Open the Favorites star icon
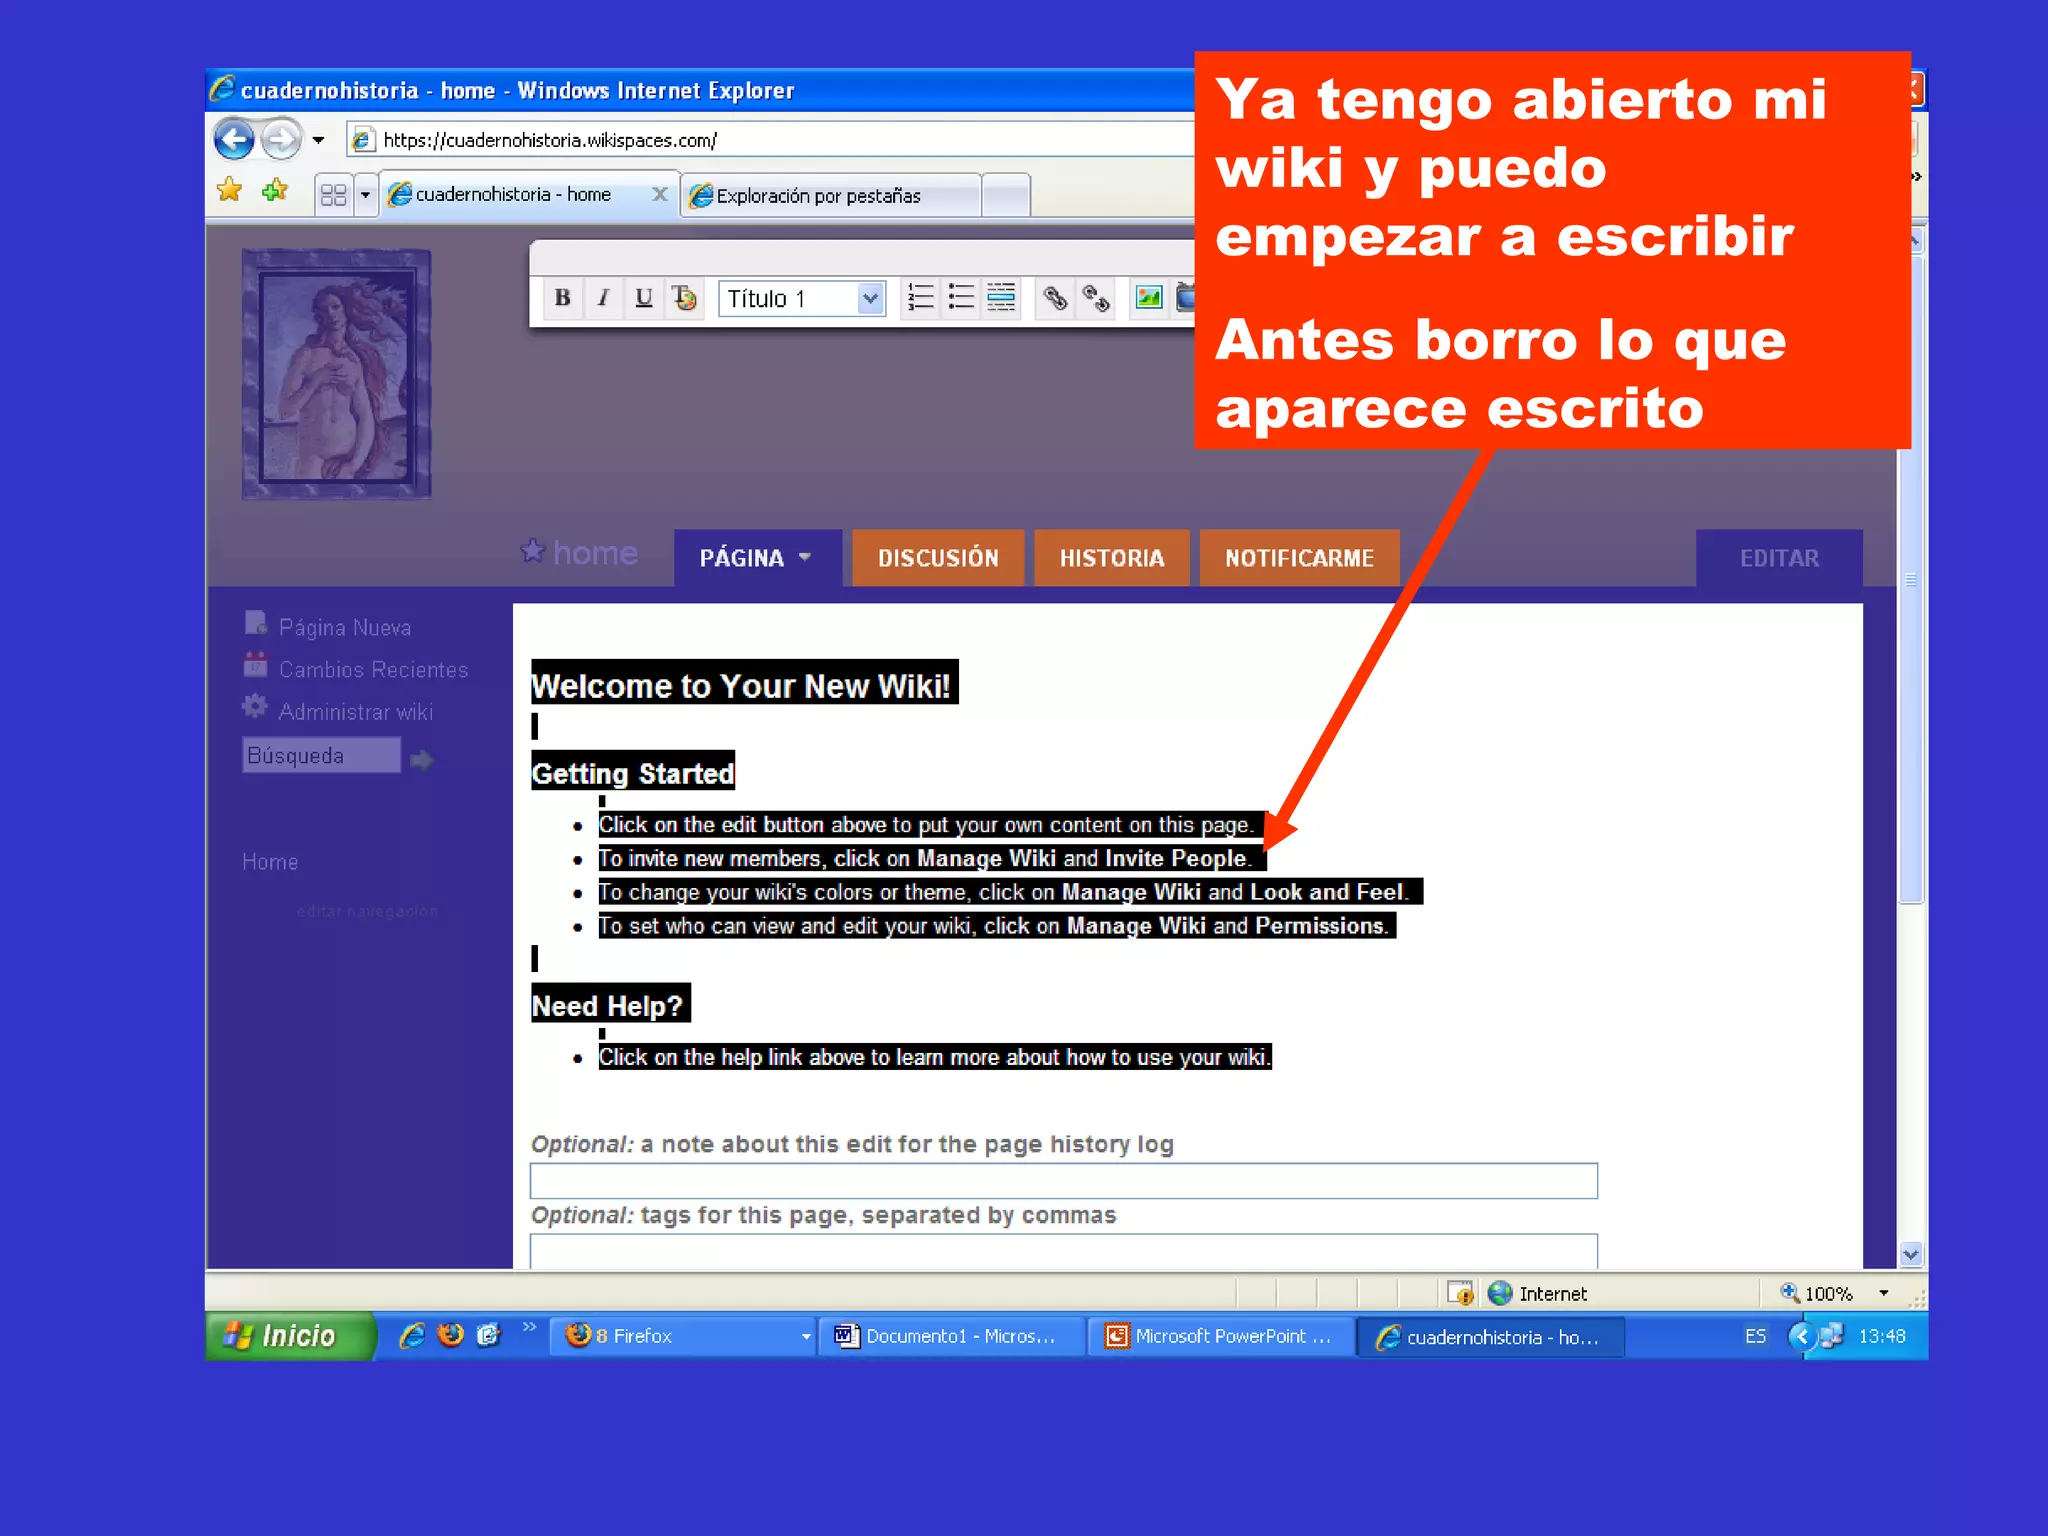Screen dimensions: 2048x1536 coord(230,190)
